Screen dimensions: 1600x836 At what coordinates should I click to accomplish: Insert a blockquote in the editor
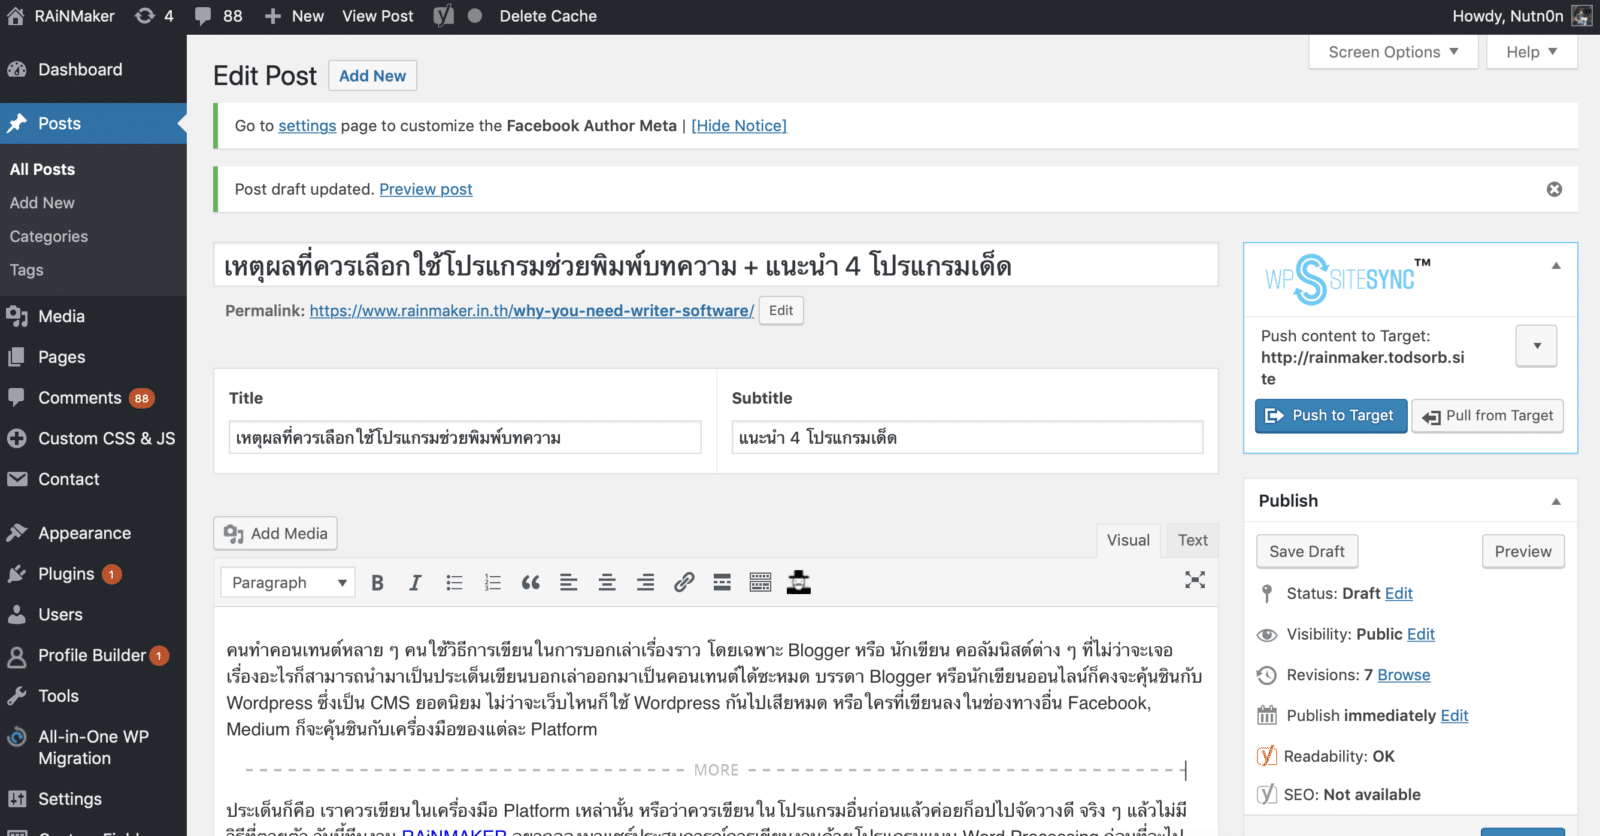[530, 583]
